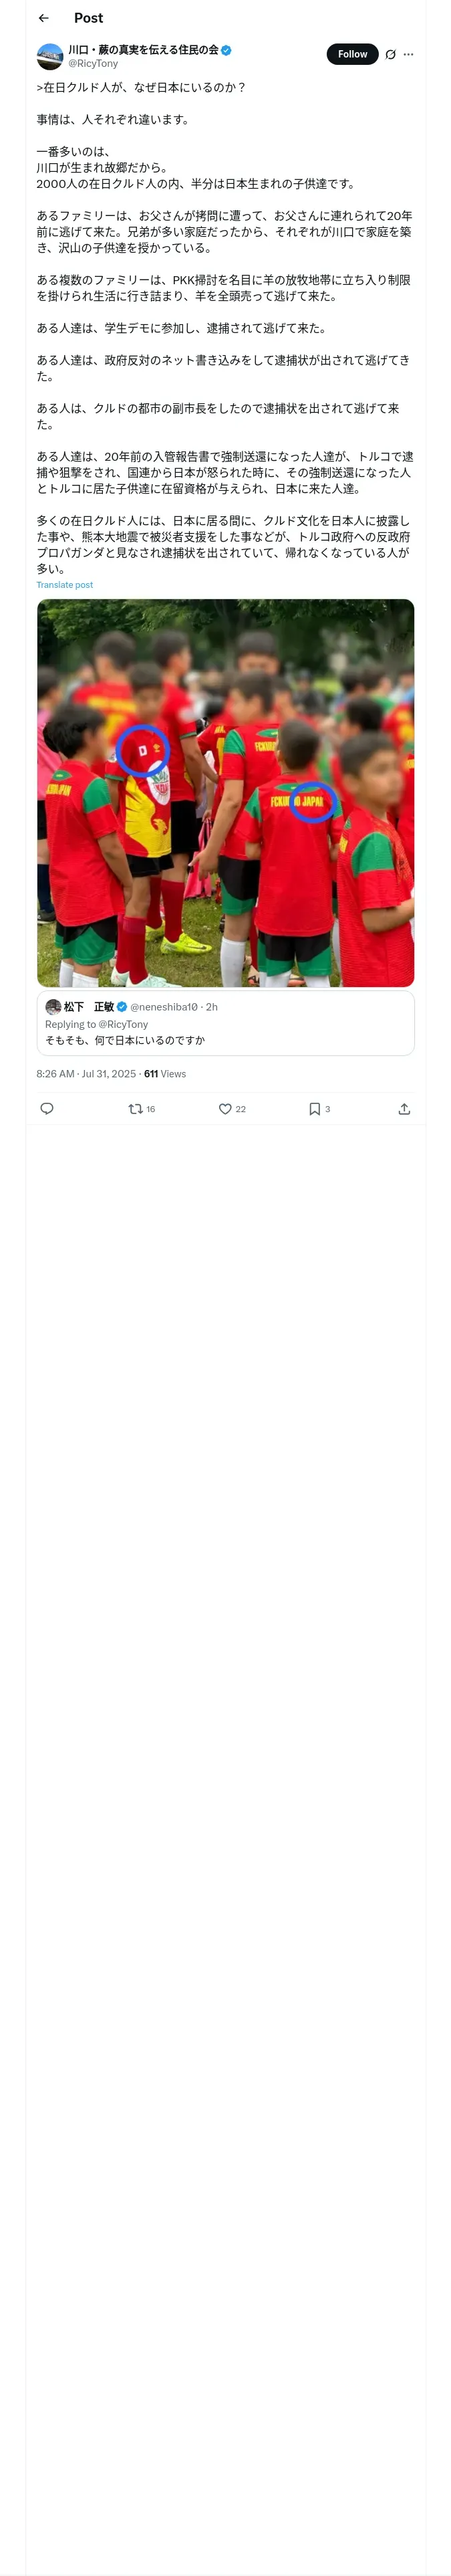Click the author's verified badge
Screen dimensions: 451x2576
coord(226,50)
